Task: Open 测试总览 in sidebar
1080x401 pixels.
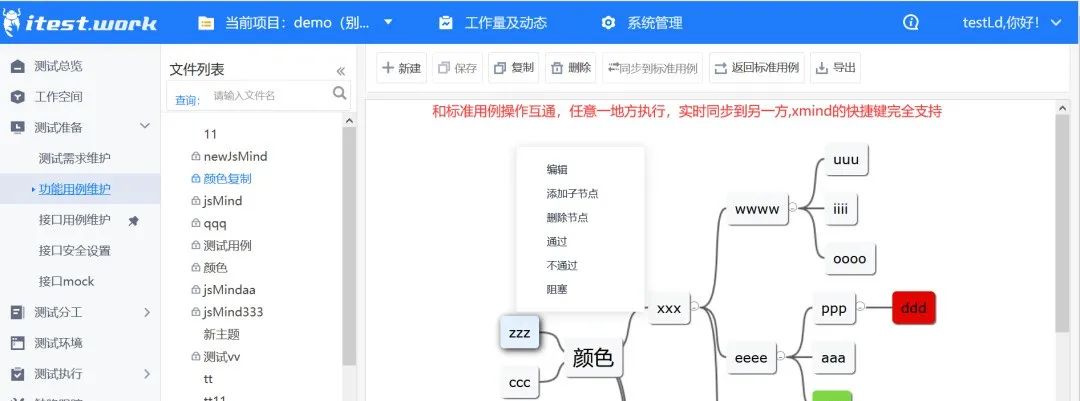Action: [59, 66]
